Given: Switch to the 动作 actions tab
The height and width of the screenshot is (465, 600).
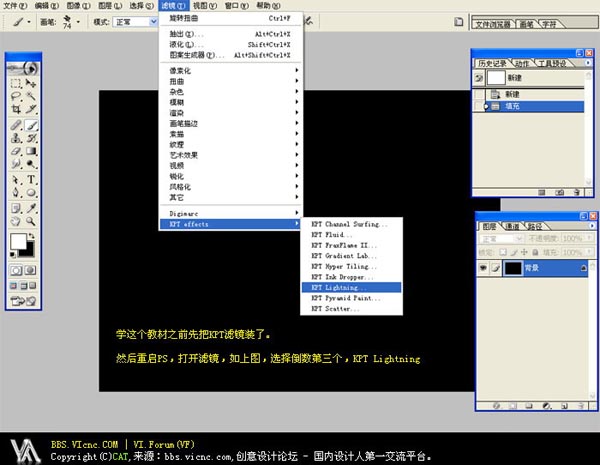Looking at the screenshot, I should pyautogui.click(x=522, y=63).
